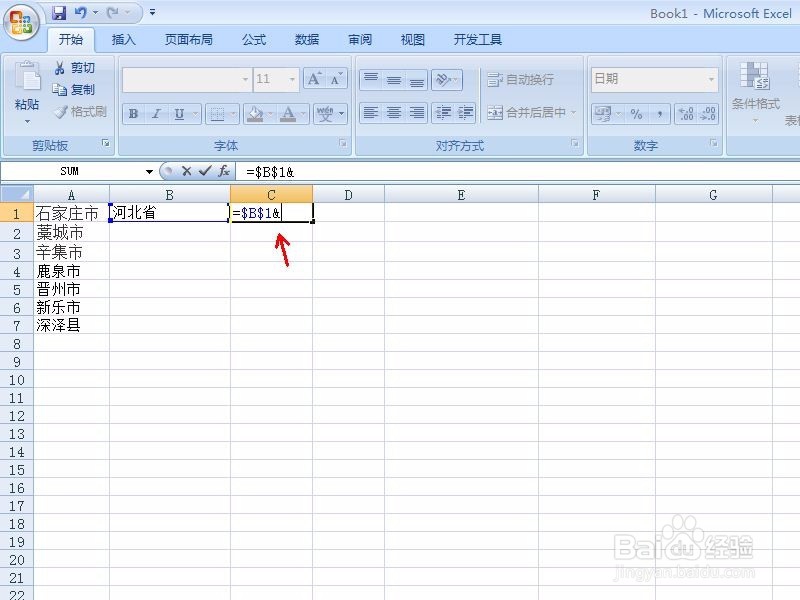Toggle underline formatting
This screenshot has height=600, width=800.
(x=180, y=113)
